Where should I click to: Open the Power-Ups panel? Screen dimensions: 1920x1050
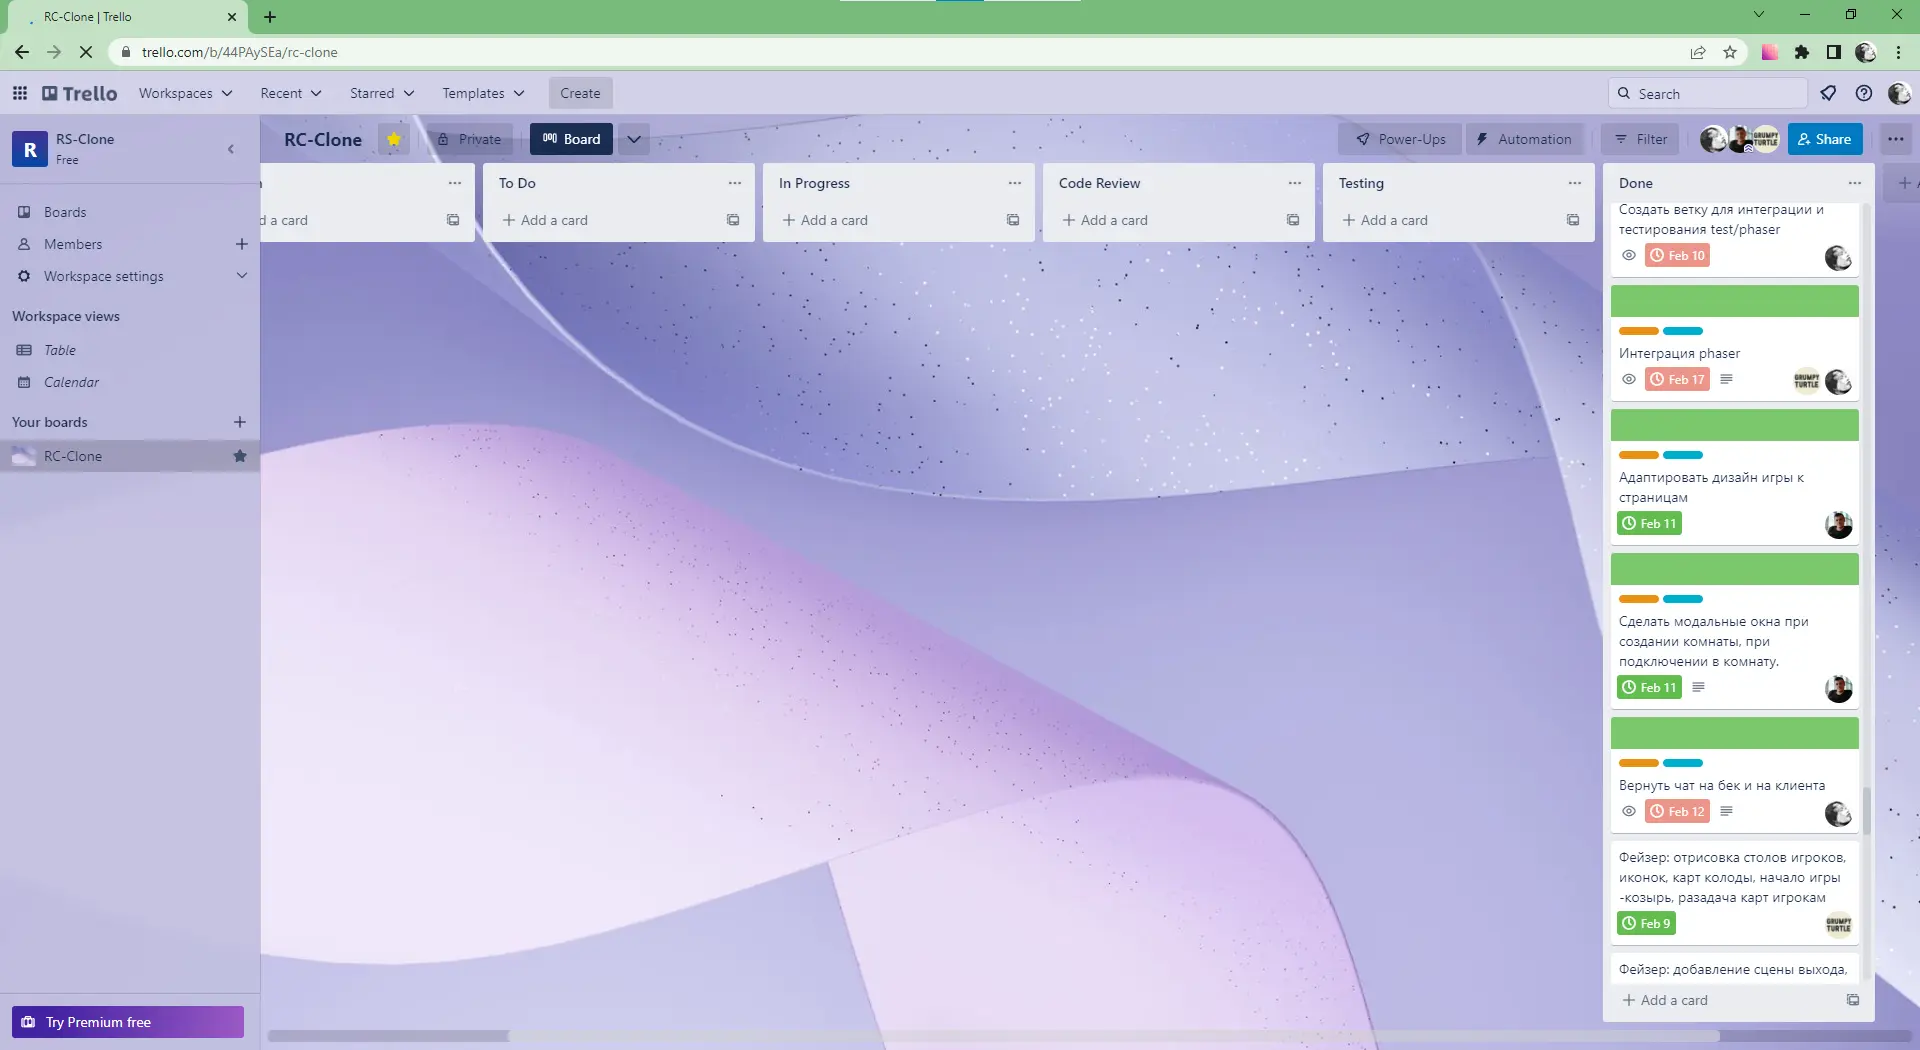click(x=1399, y=139)
